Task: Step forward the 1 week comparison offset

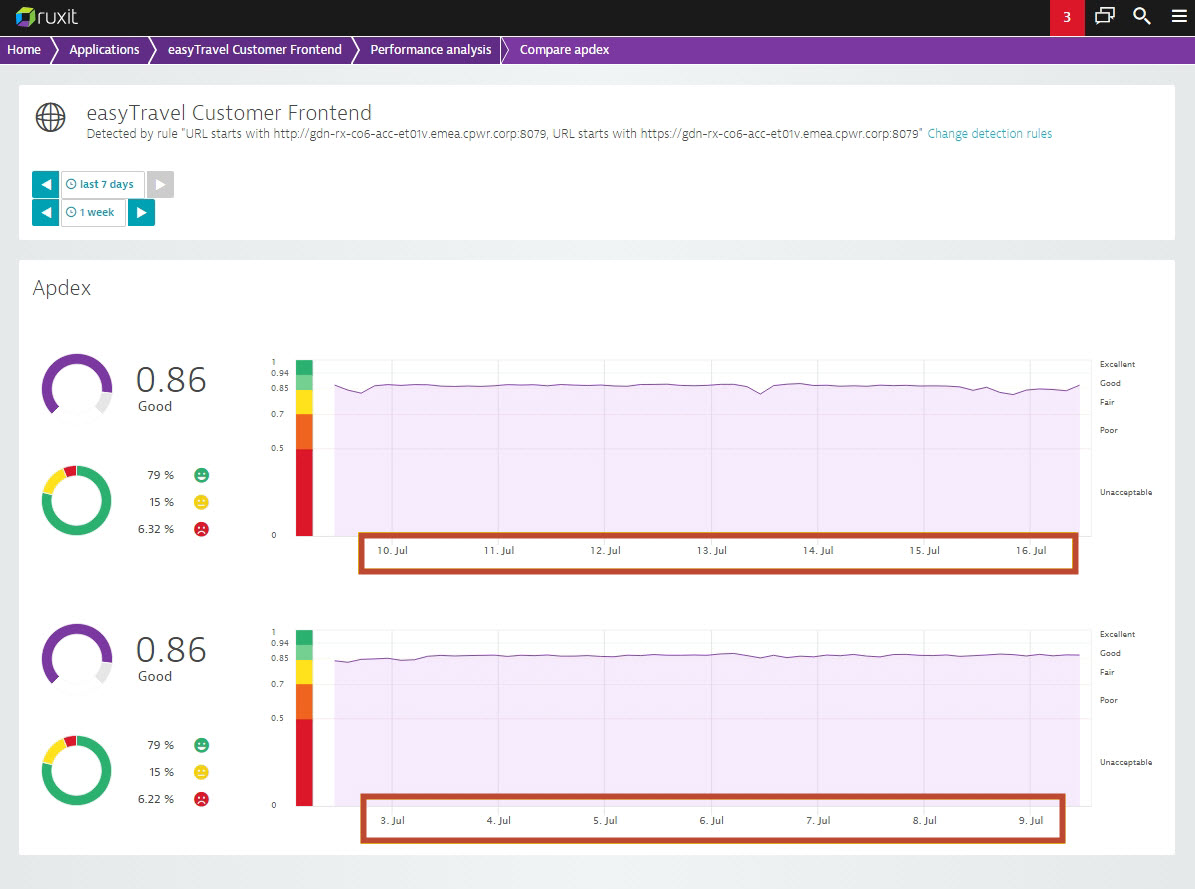Action: click(141, 213)
